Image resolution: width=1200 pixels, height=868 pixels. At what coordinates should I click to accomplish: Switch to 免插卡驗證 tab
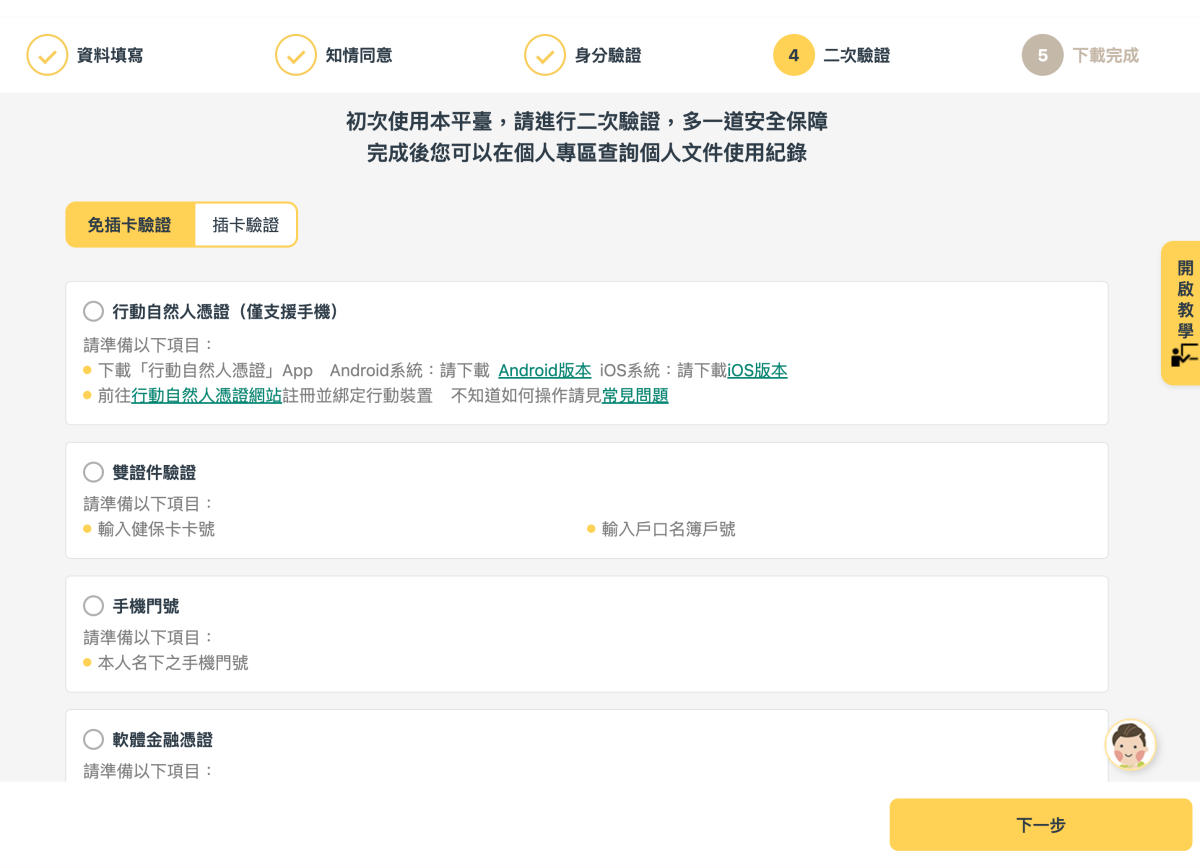tap(129, 225)
